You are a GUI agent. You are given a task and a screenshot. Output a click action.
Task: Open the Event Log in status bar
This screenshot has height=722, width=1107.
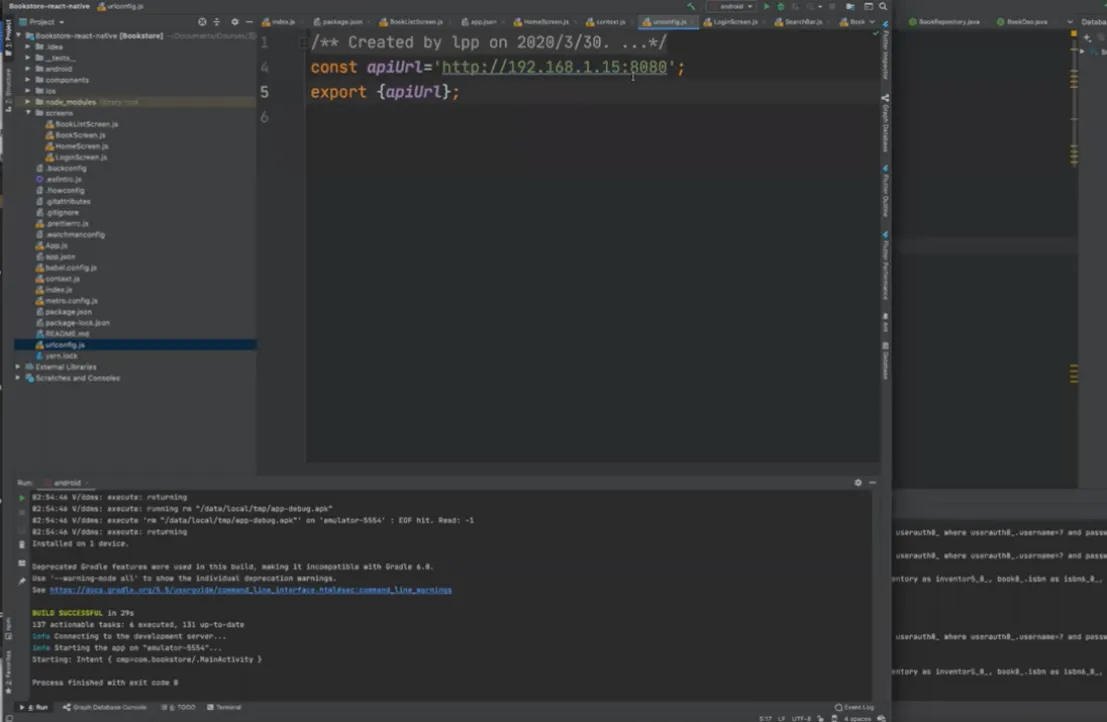click(854, 707)
